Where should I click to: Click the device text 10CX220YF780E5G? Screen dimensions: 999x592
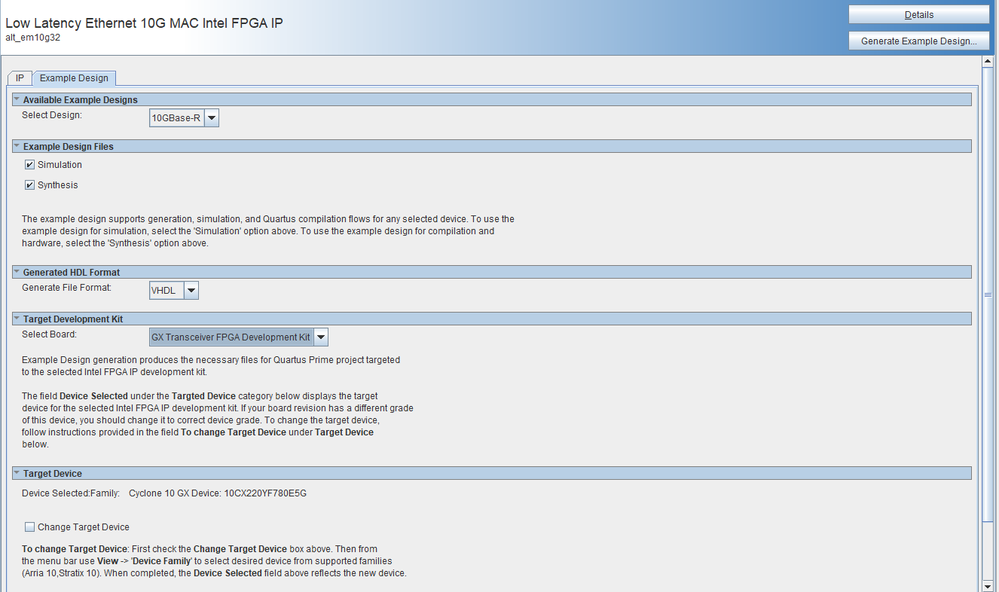(265, 493)
